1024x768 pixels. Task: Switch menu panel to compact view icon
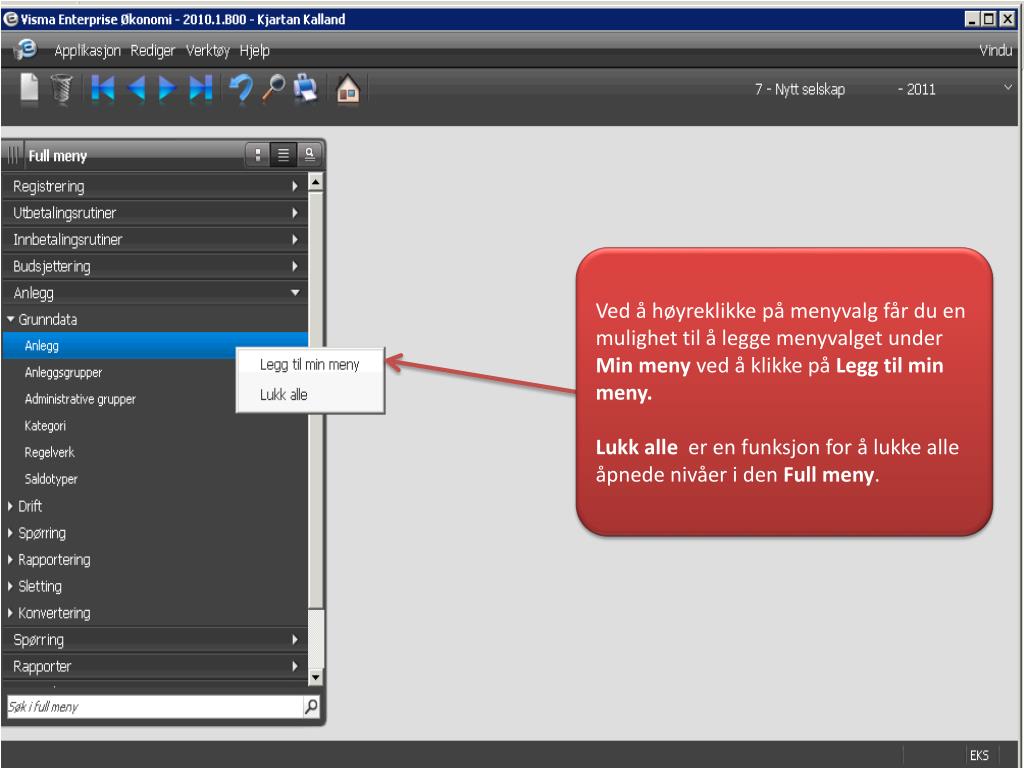click(258, 155)
